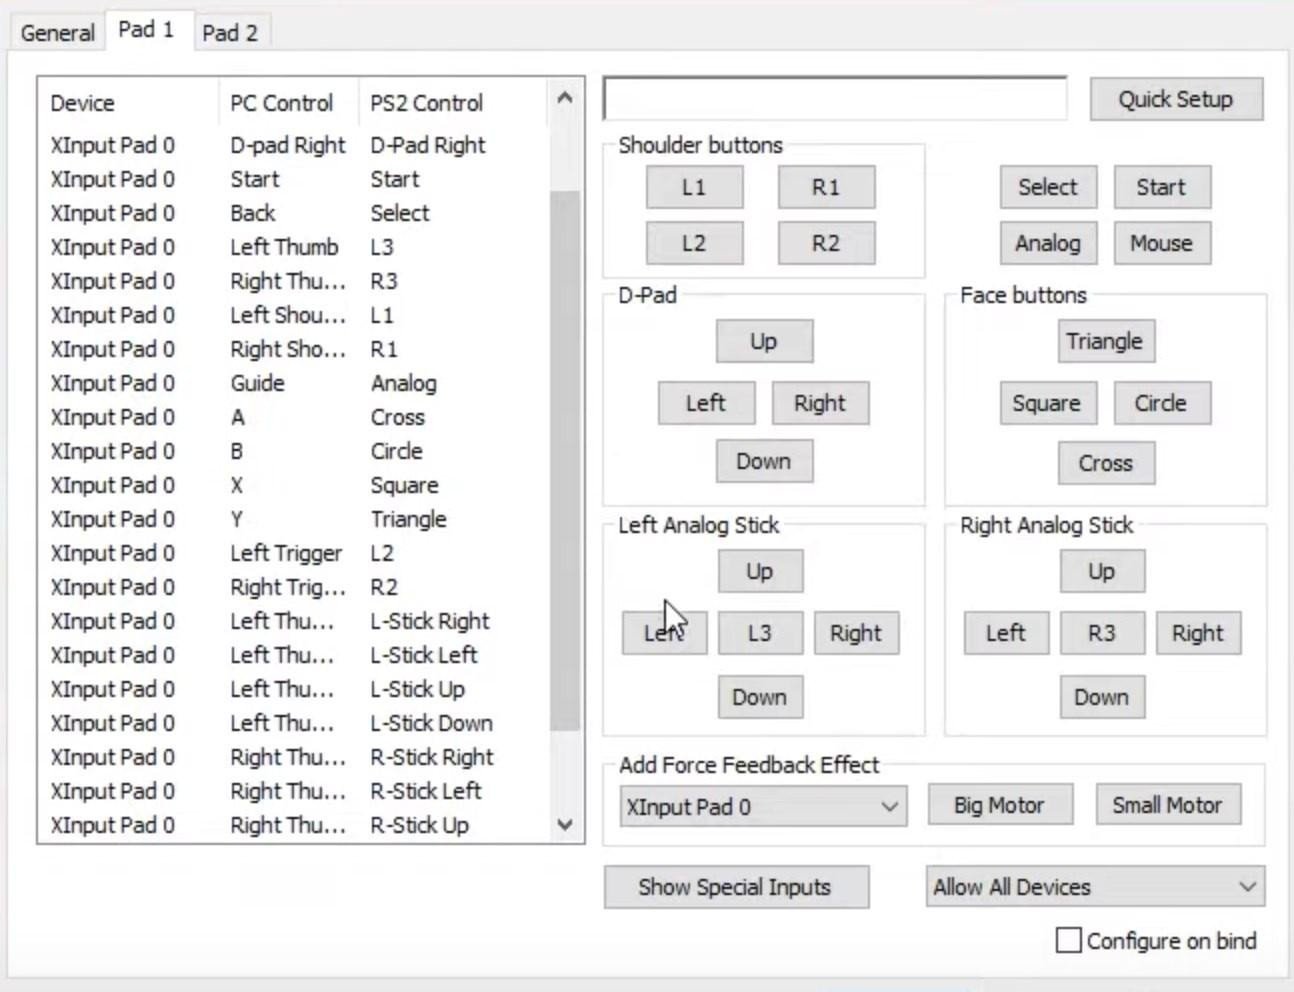Bind the L1 shoulder button
1294x992 pixels.
point(694,187)
